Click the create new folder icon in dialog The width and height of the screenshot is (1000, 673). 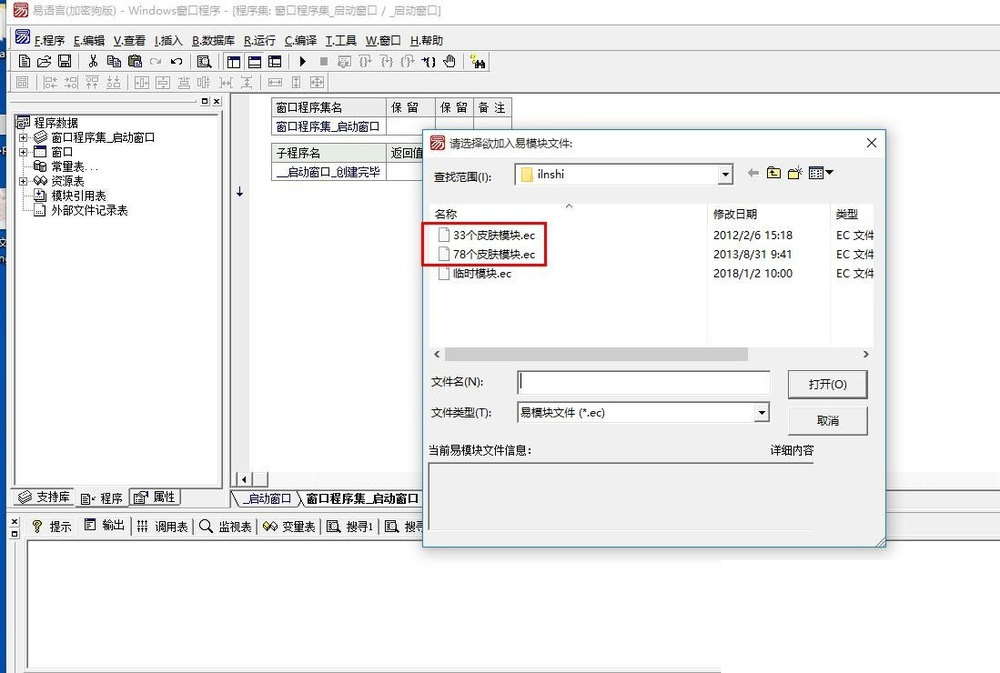pos(795,173)
